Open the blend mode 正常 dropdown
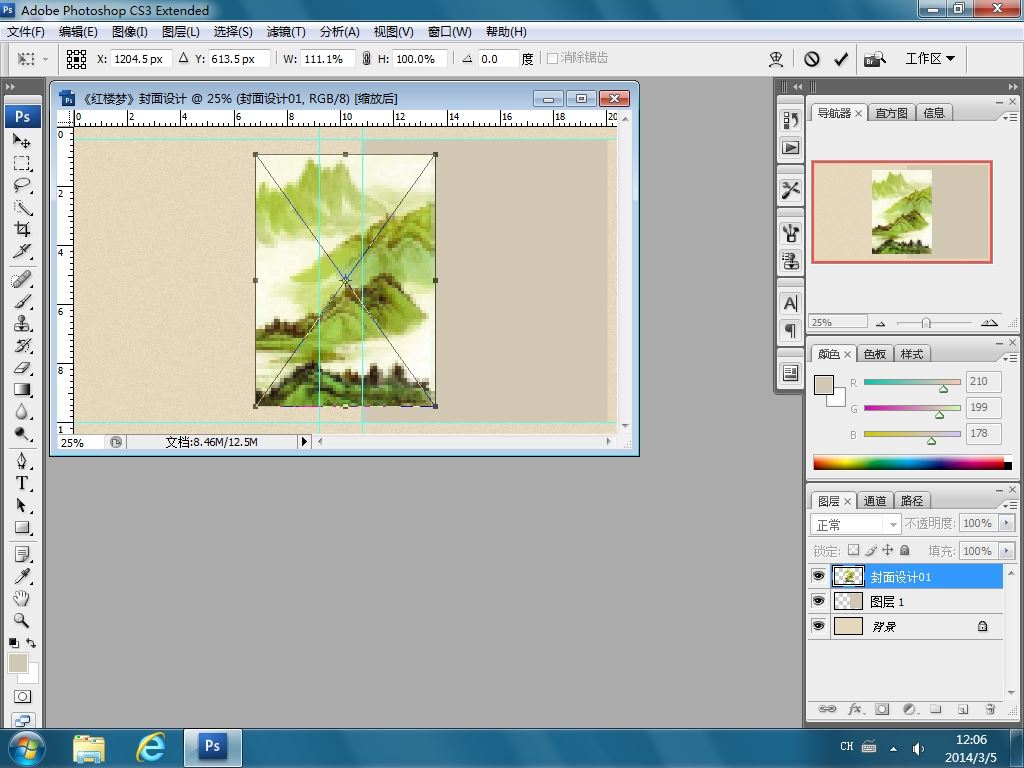Image resolution: width=1024 pixels, height=768 pixels. point(856,524)
